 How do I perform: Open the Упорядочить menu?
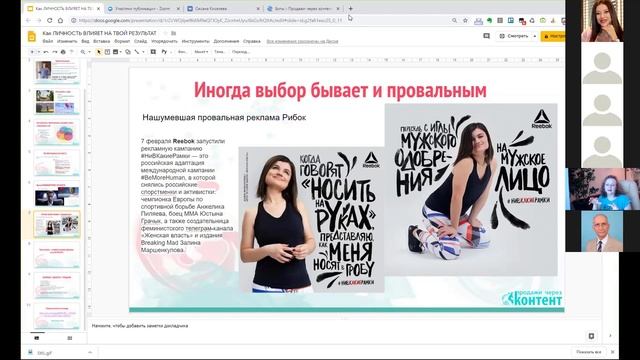pyautogui.click(x=164, y=41)
